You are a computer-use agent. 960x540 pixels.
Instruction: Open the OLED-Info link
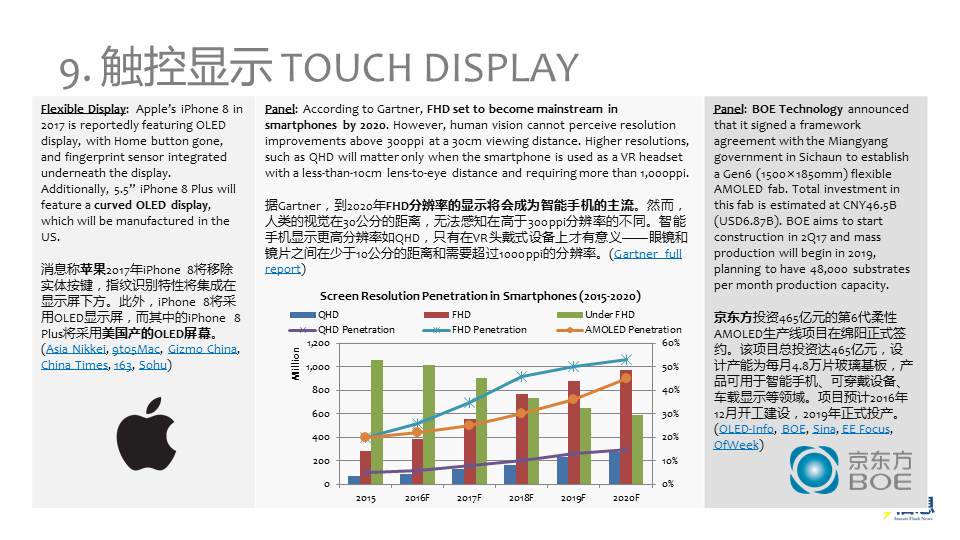746,429
